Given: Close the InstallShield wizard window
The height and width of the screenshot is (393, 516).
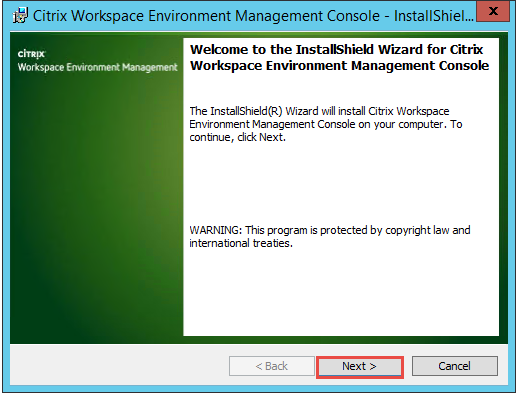Looking at the screenshot, I should [x=493, y=11].
